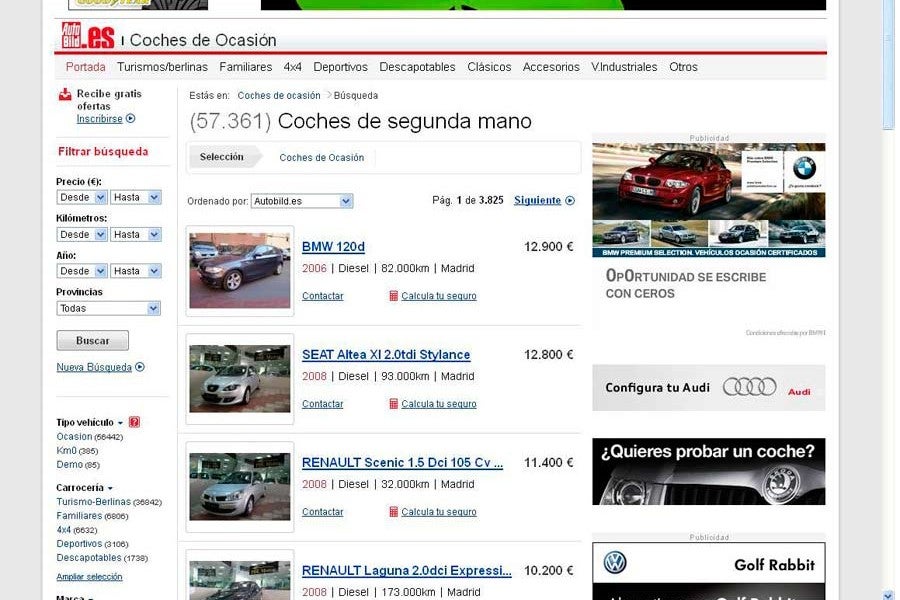Click the red download offers icon
The image size is (900, 600).
tap(65, 95)
